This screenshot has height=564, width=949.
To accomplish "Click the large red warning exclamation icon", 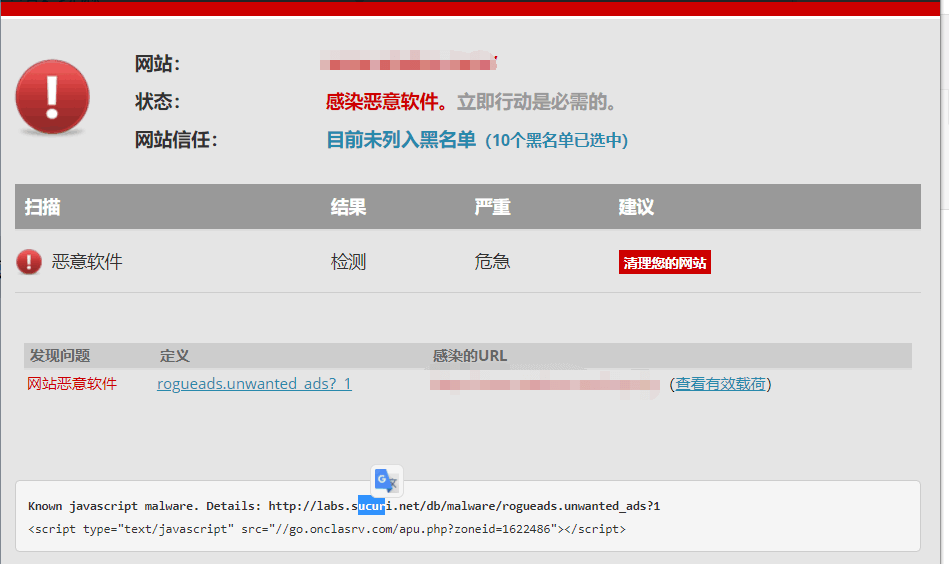I will coord(52,96).
